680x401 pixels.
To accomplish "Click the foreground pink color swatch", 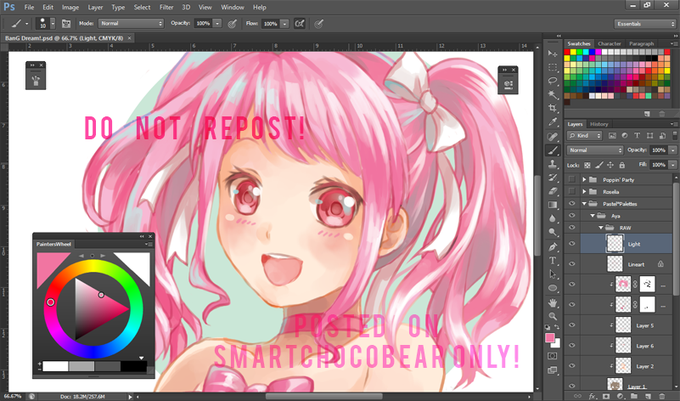I will 550,338.
